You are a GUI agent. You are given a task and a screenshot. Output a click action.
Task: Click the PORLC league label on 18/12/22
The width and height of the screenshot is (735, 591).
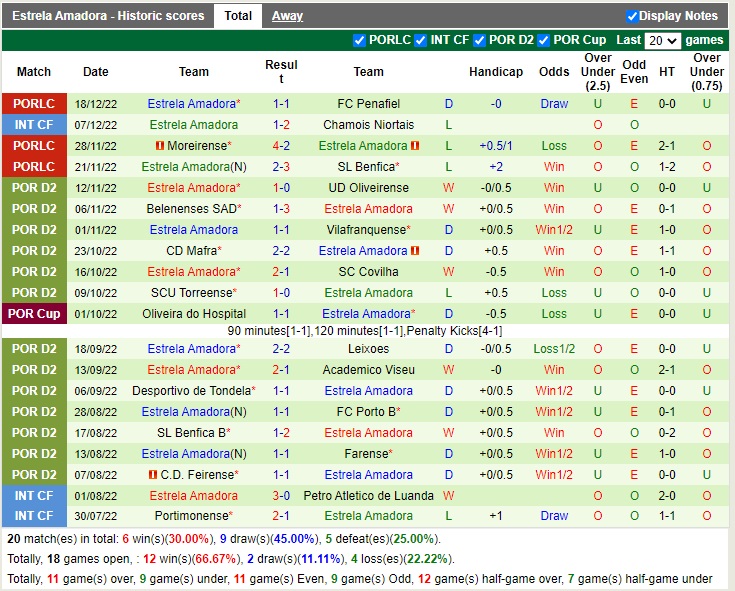[x=34, y=104]
